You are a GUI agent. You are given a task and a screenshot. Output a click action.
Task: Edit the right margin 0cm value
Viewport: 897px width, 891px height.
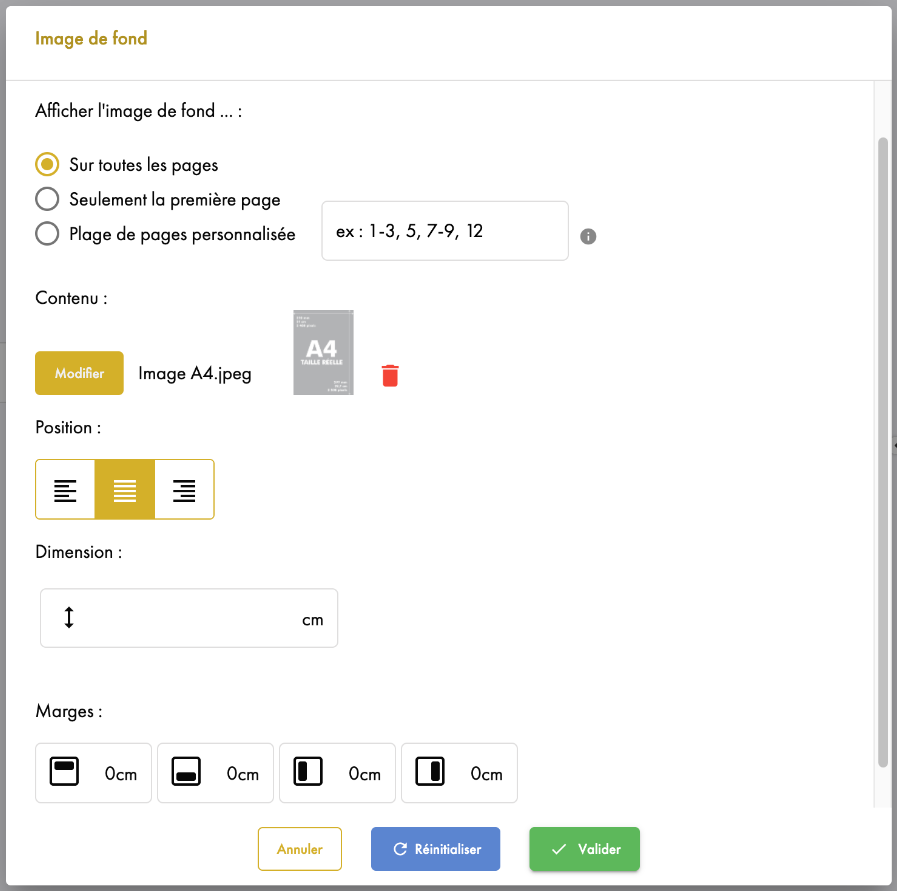click(x=486, y=774)
